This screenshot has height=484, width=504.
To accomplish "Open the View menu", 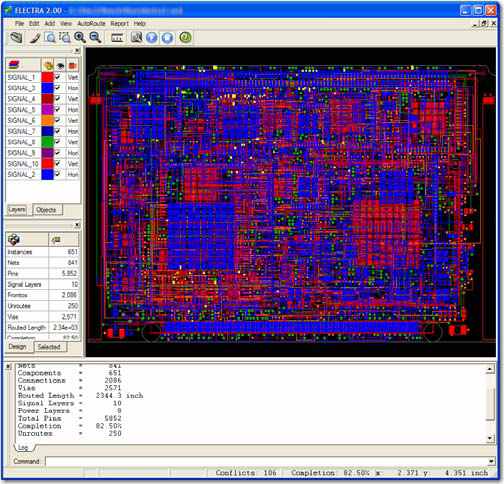I will [66, 23].
